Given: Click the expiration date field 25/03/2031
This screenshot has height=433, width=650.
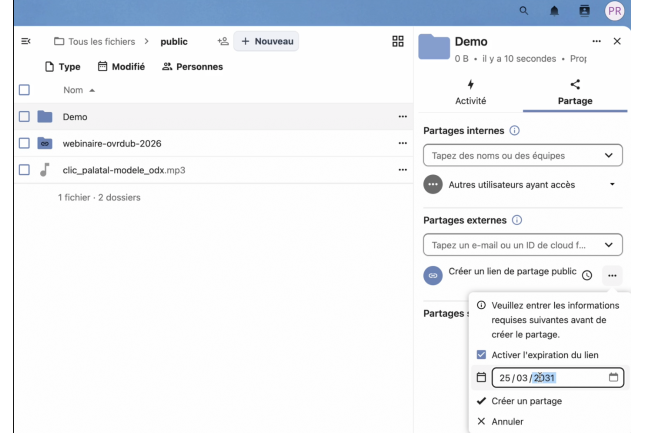Looking at the screenshot, I should coord(558,377).
